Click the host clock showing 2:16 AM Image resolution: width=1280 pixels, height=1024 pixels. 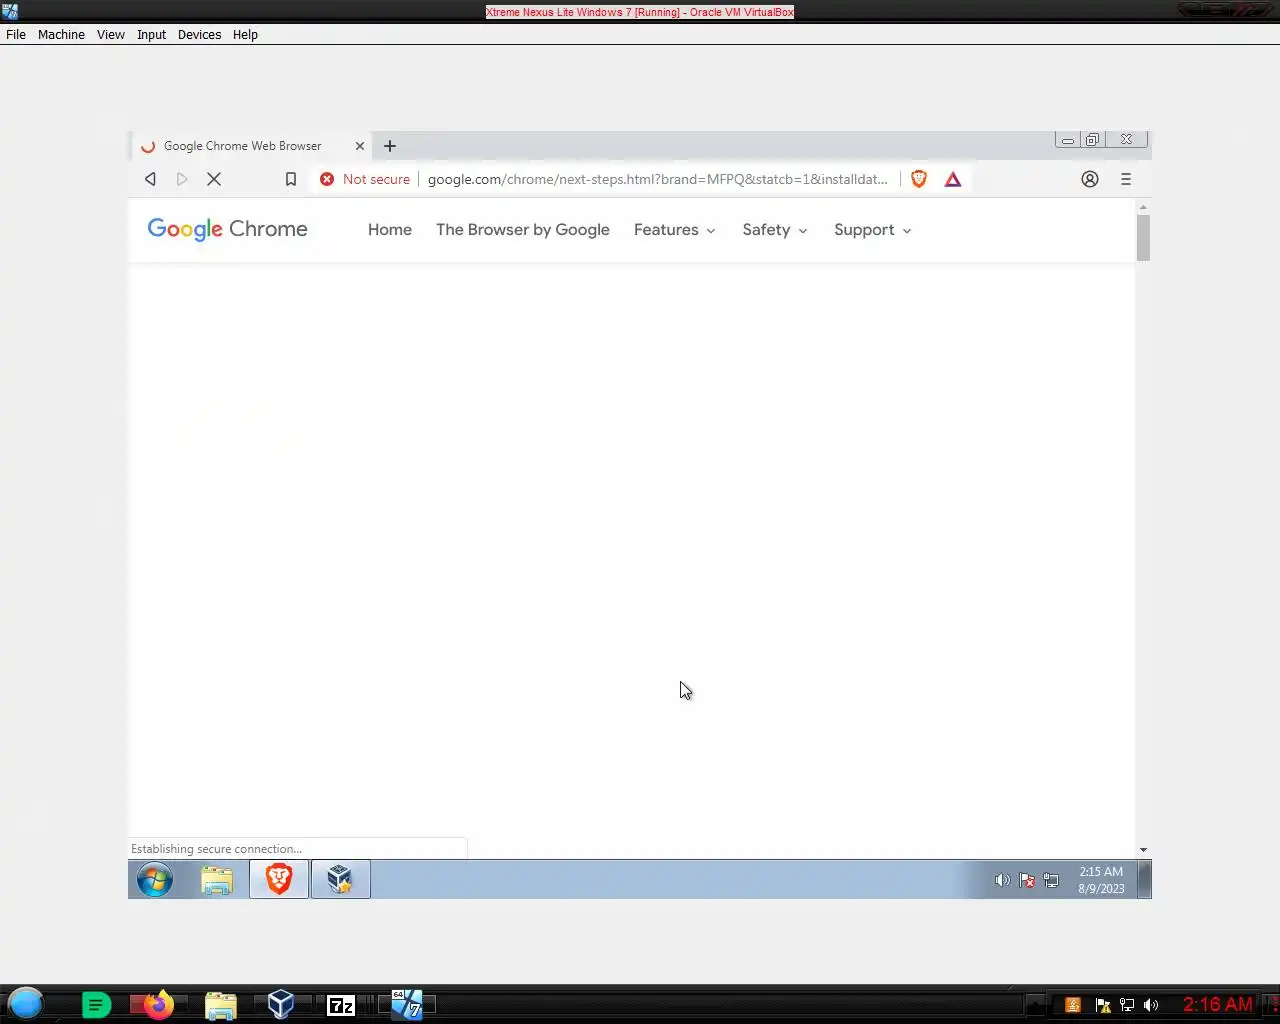point(1218,1004)
